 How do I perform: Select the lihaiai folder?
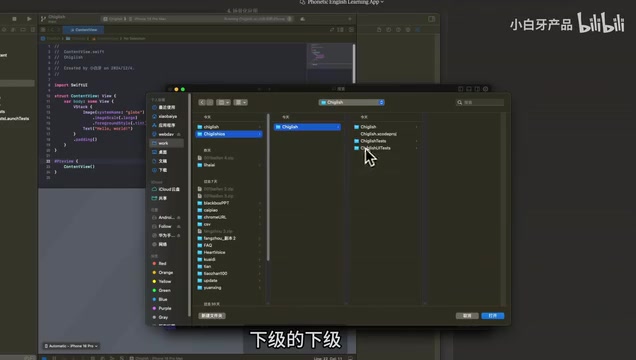[x=229, y=165]
